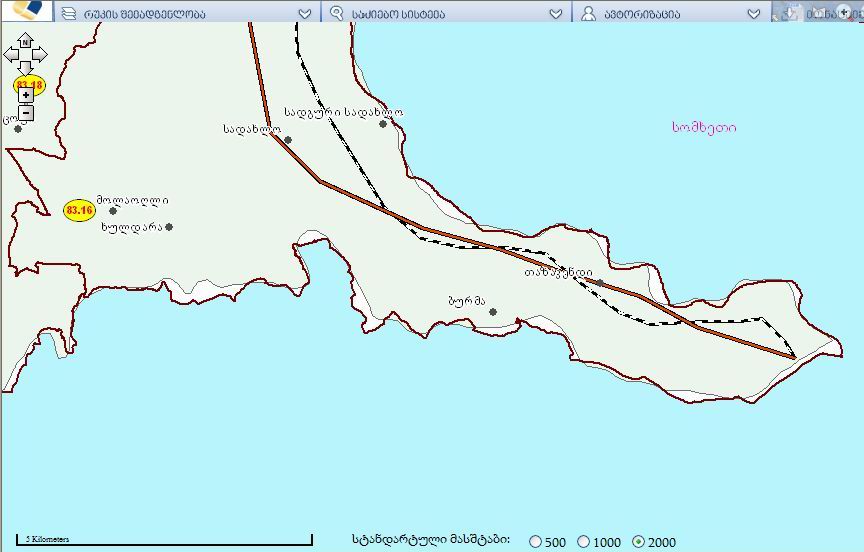Click the application logo in top-left corner

[x=28, y=9]
